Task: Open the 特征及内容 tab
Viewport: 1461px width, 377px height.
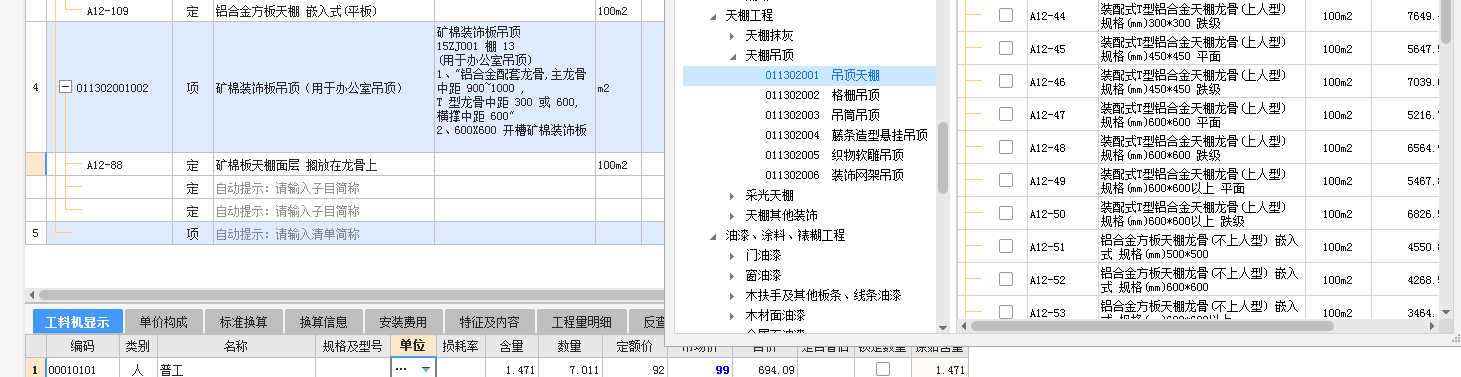Action: click(490, 322)
